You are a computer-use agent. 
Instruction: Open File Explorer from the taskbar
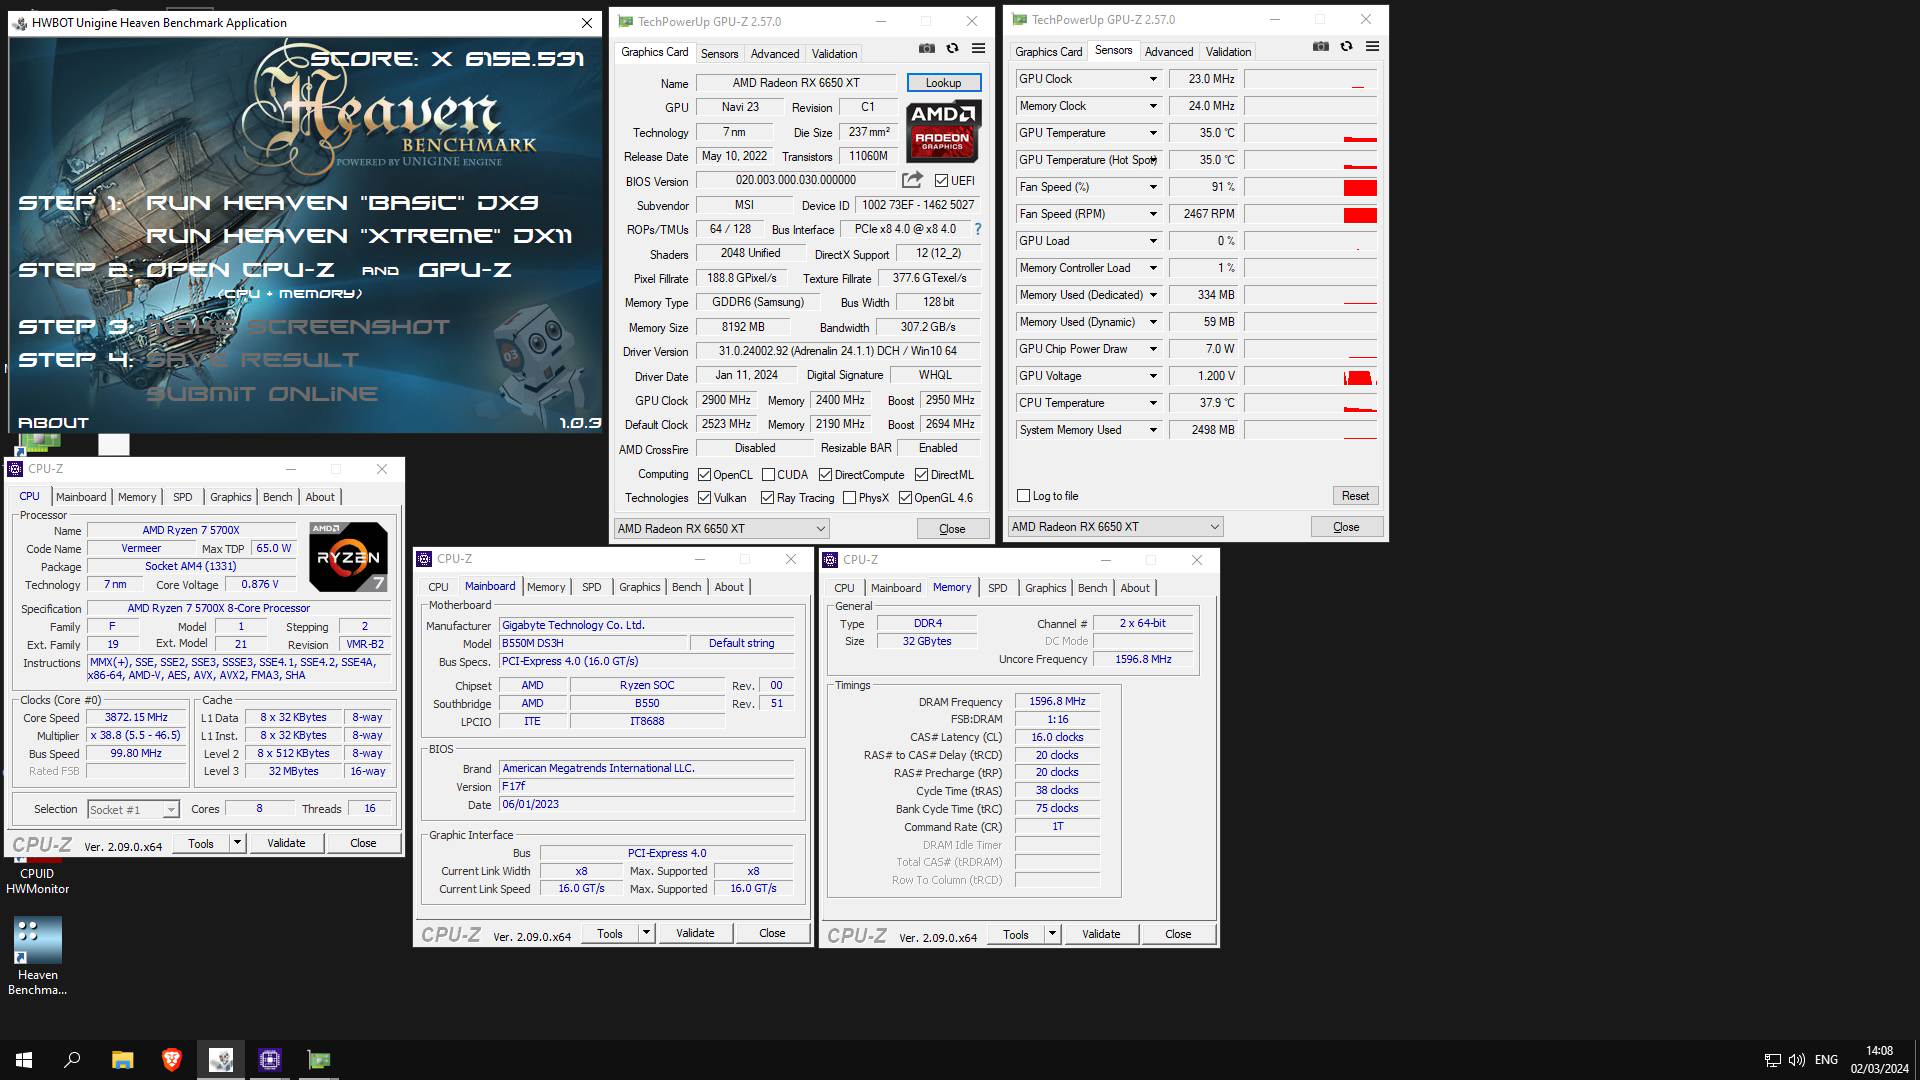pyautogui.click(x=122, y=1060)
